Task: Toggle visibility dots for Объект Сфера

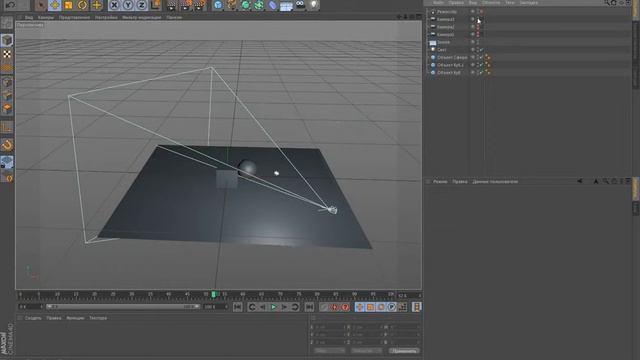Action: (x=478, y=58)
